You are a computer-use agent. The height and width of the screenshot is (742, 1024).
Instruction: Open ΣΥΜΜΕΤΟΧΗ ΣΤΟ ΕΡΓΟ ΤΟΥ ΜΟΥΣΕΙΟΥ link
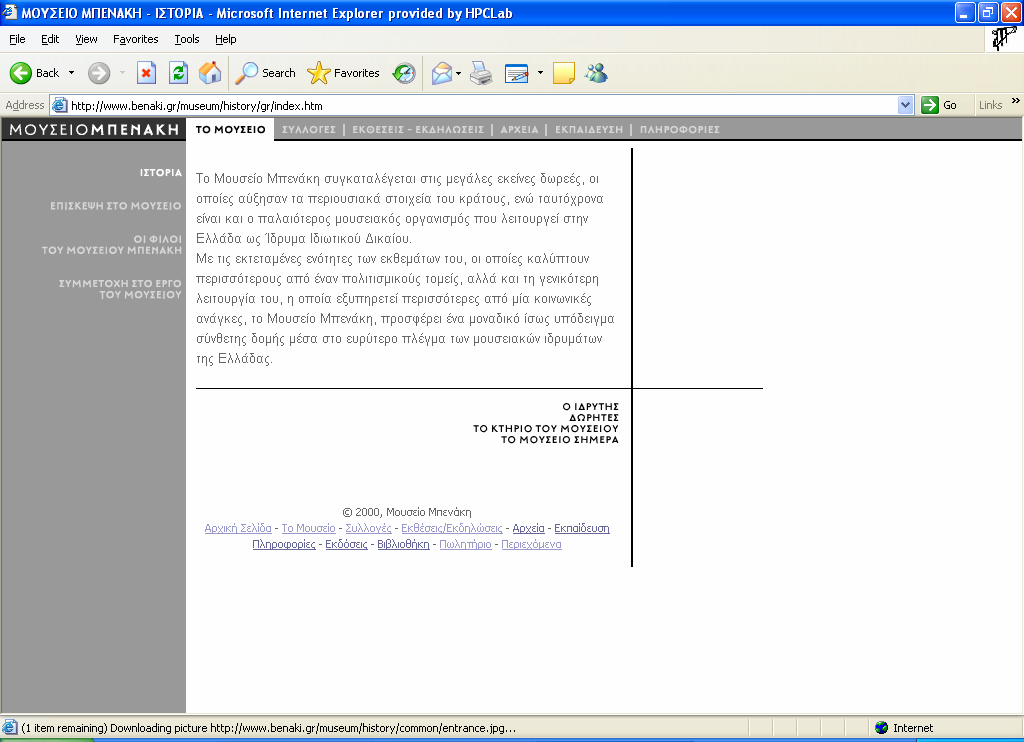(x=120, y=289)
